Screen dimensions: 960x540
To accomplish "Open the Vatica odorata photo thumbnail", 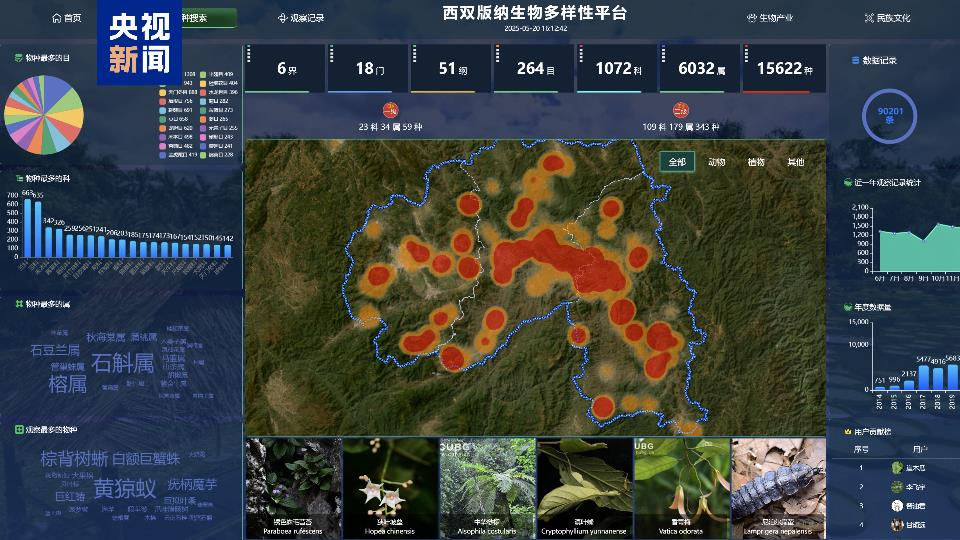I will 681,482.
